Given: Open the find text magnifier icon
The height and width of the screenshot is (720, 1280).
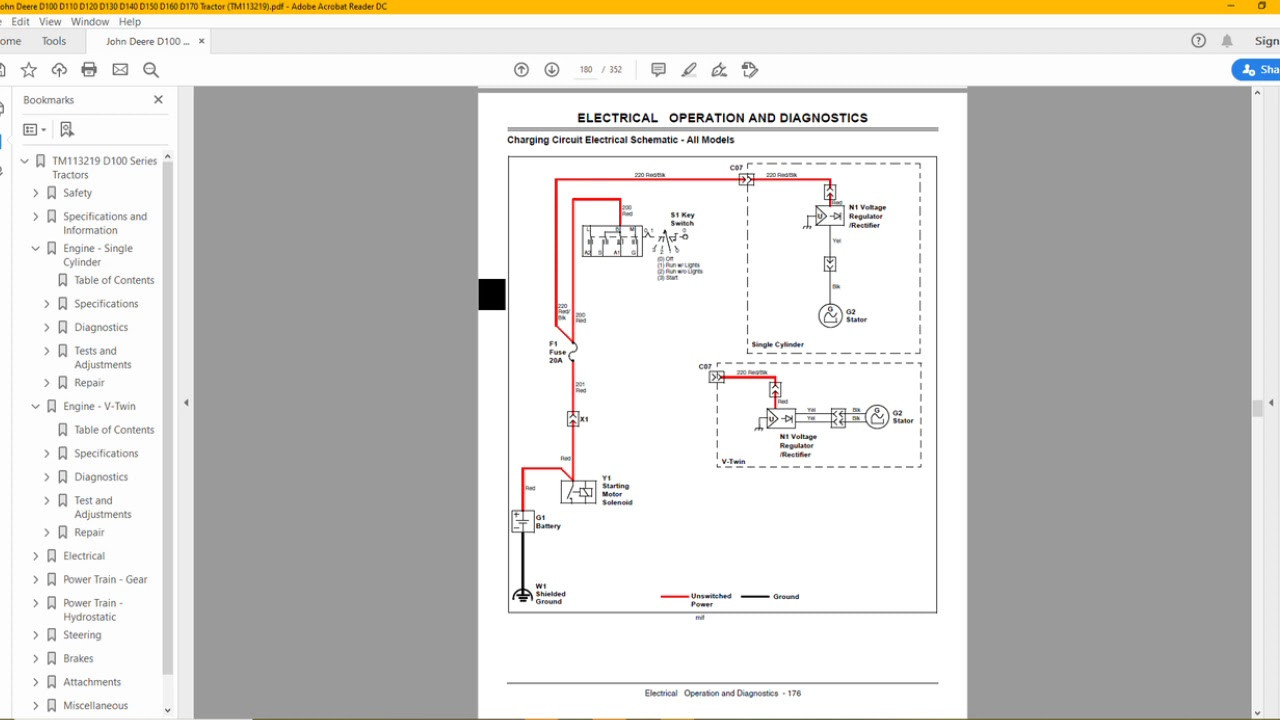Looking at the screenshot, I should coord(151,70).
